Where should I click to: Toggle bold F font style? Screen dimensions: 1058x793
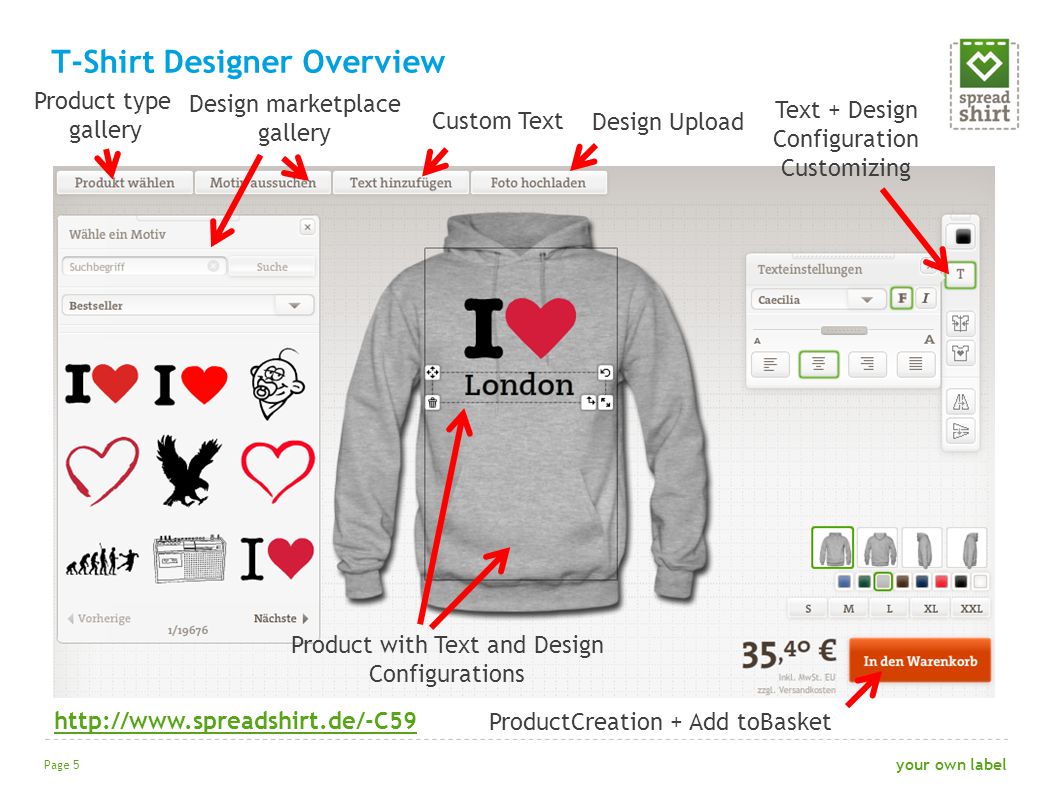tap(901, 298)
